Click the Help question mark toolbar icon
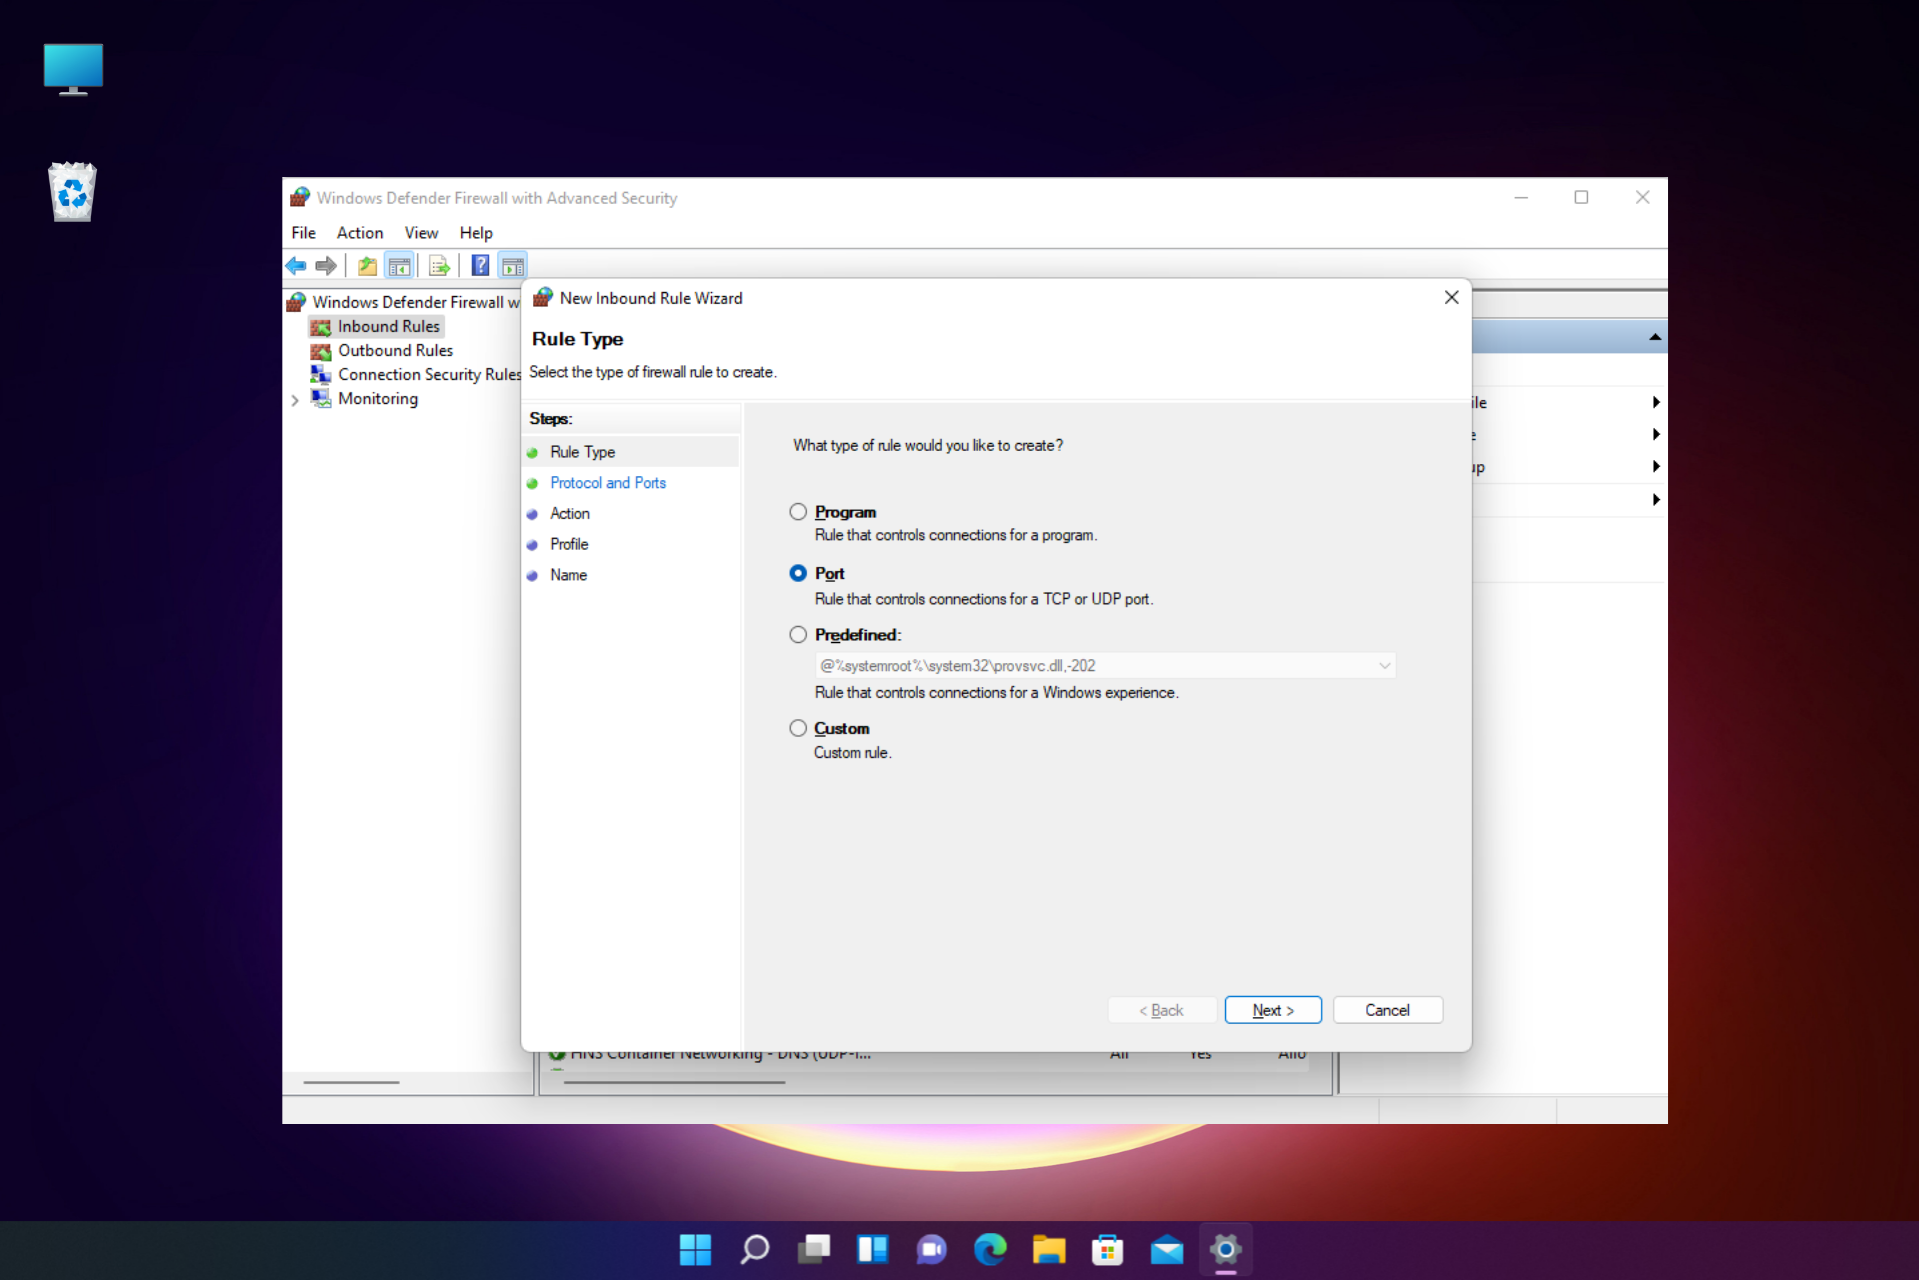The height and width of the screenshot is (1280, 1920). coord(480,266)
